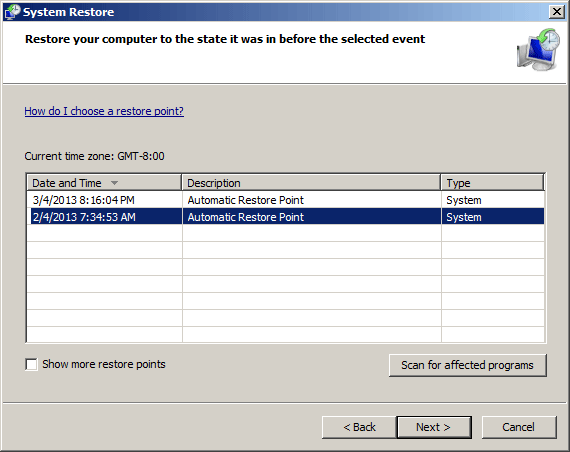Select the 2/4/2013 7:34:53 AM restore point
The height and width of the screenshot is (452, 570).
(x=286, y=217)
